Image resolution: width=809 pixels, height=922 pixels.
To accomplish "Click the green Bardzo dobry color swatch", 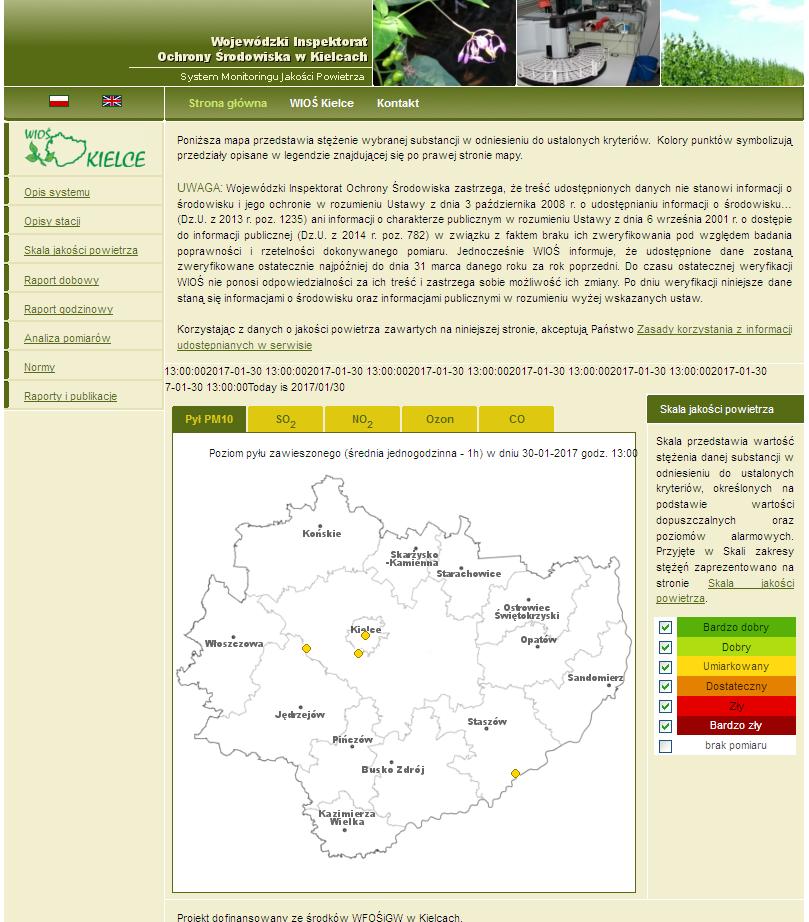I will [x=736, y=627].
